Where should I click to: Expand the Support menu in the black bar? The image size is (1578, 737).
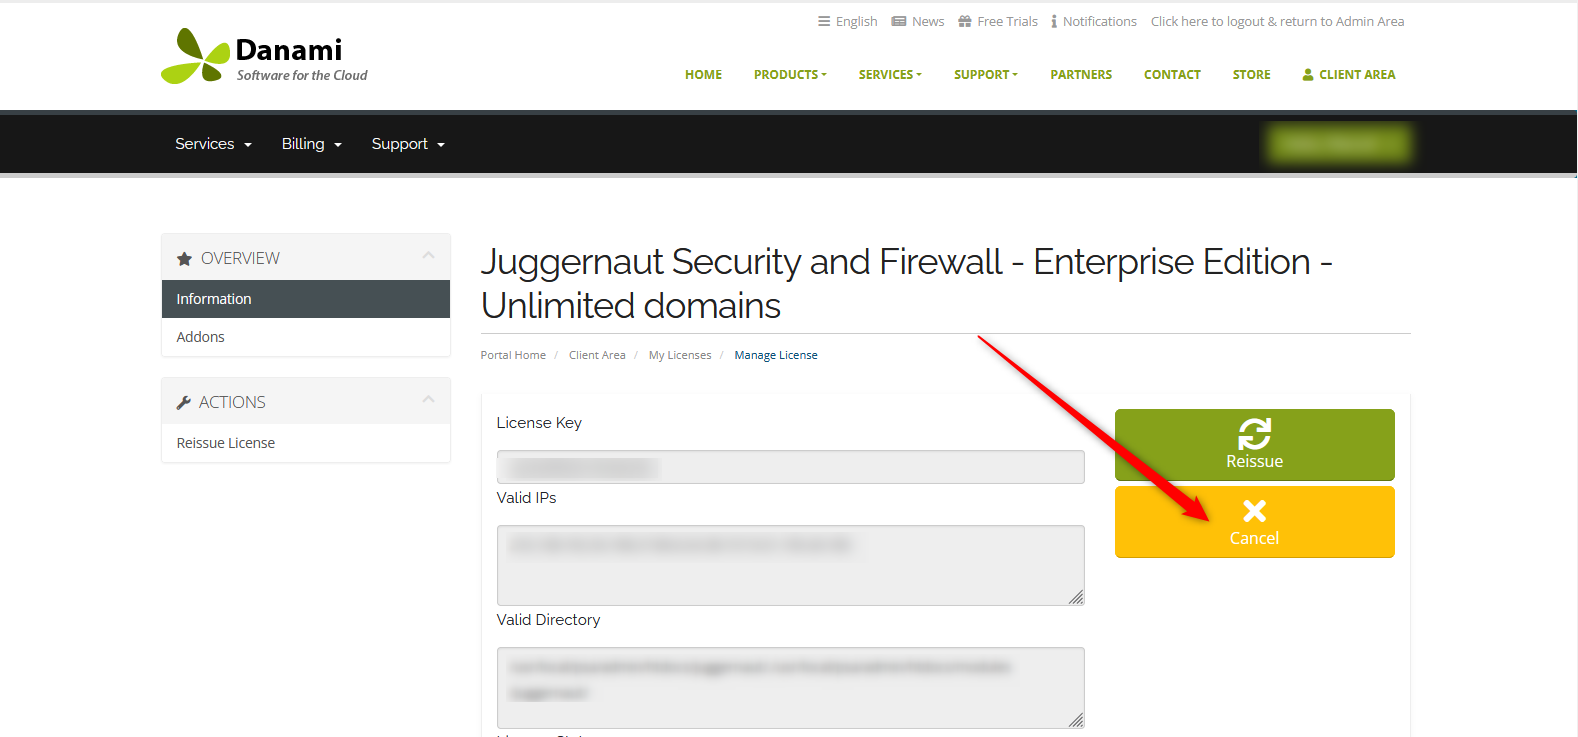[408, 144]
